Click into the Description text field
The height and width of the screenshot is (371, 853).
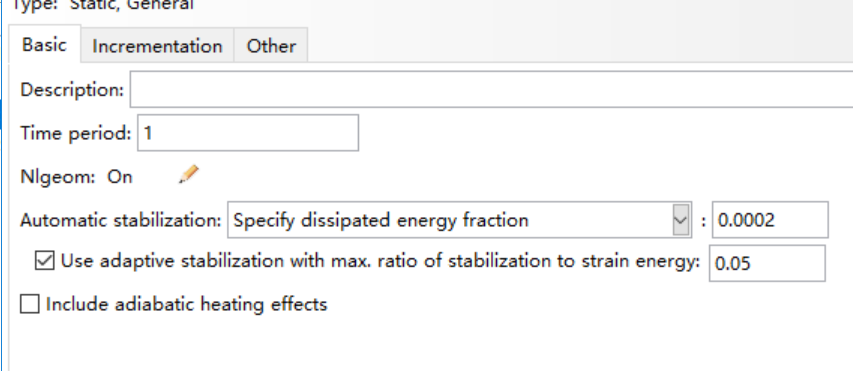pos(491,89)
